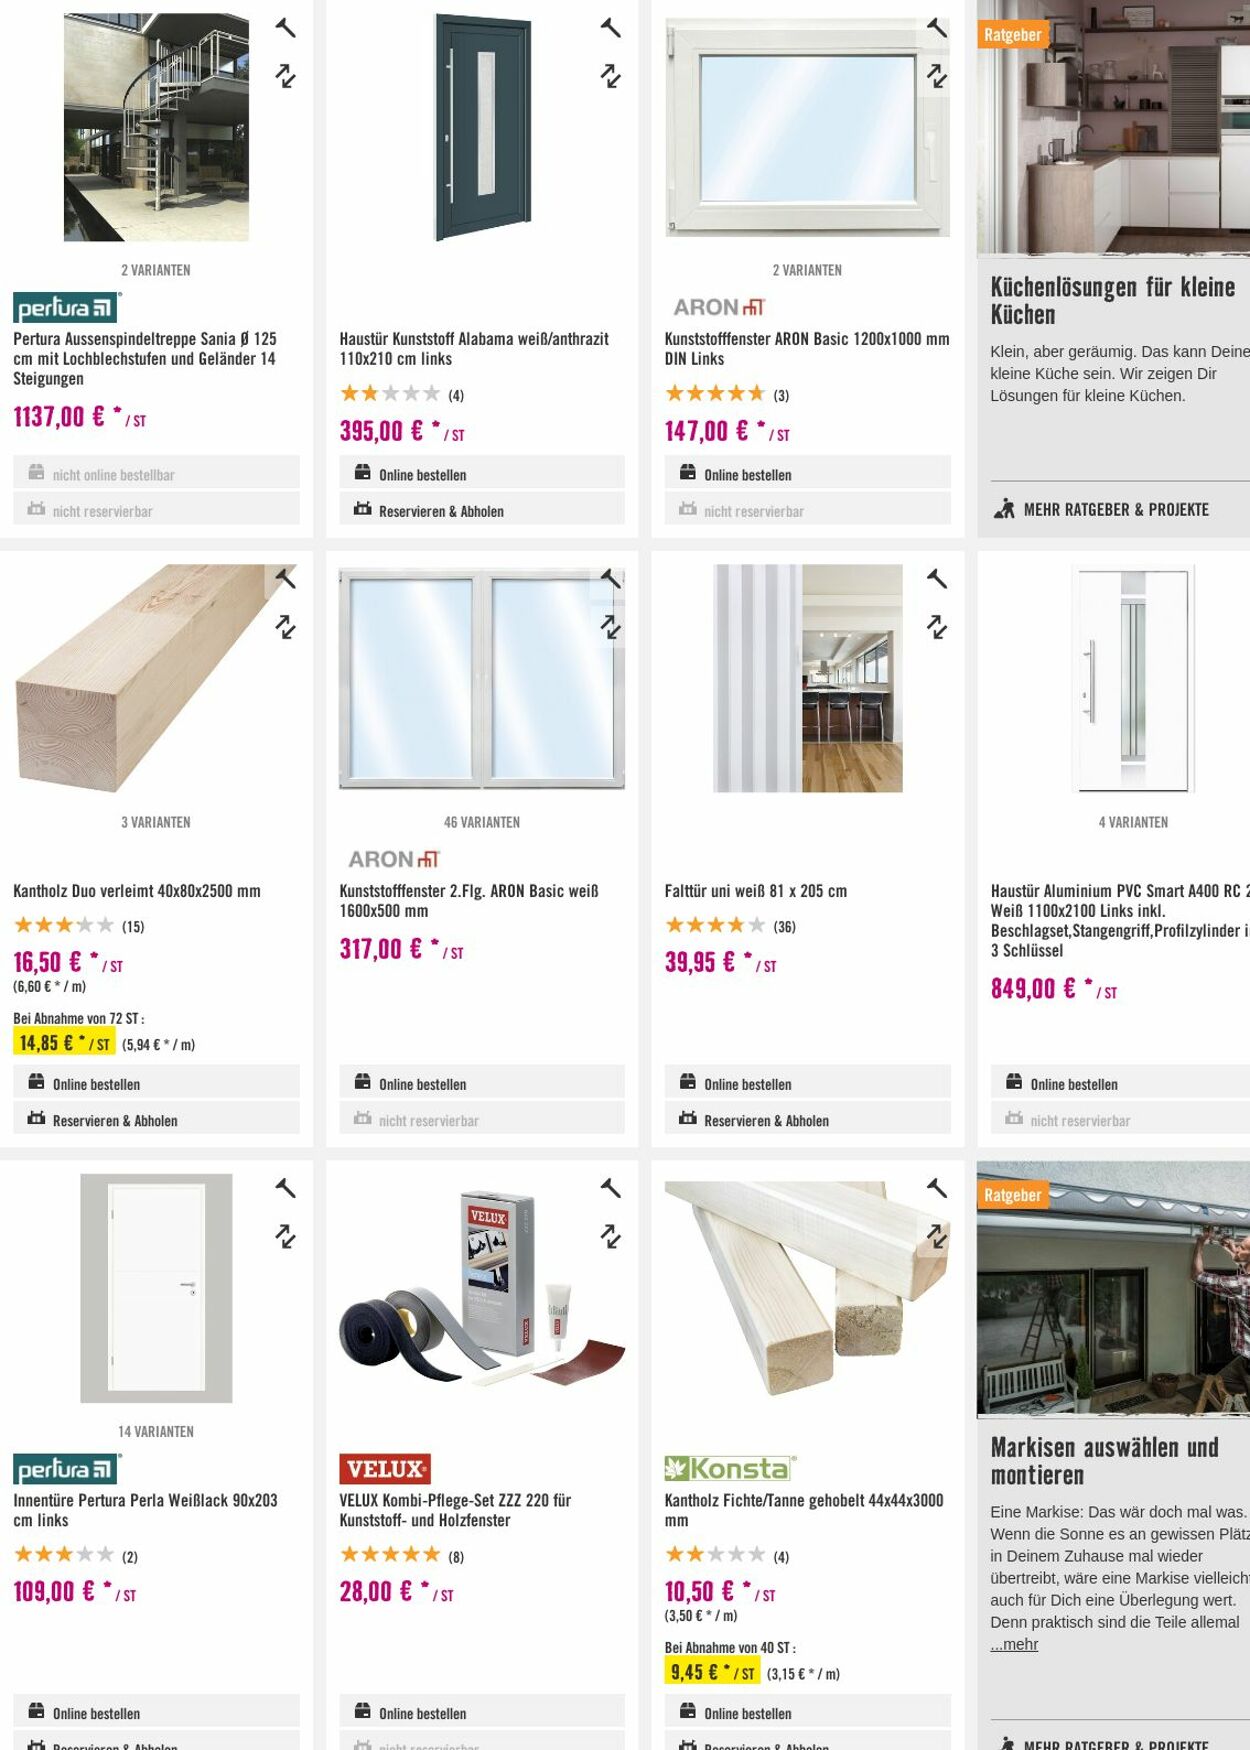Click the VELUX Kombi-Pflege-Set product image
The width and height of the screenshot is (1250, 1750).
(x=482, y=1288)
